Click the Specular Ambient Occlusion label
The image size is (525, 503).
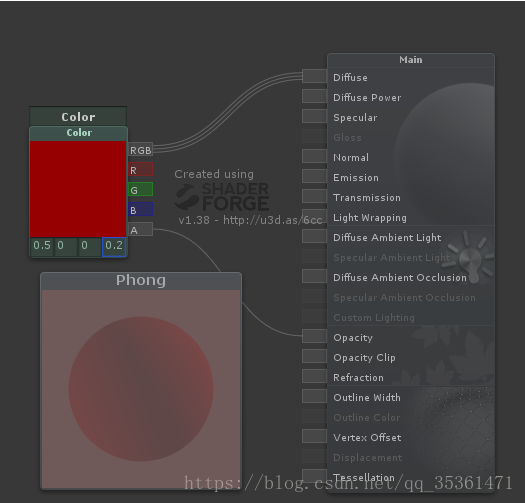[x=404, y=298]
